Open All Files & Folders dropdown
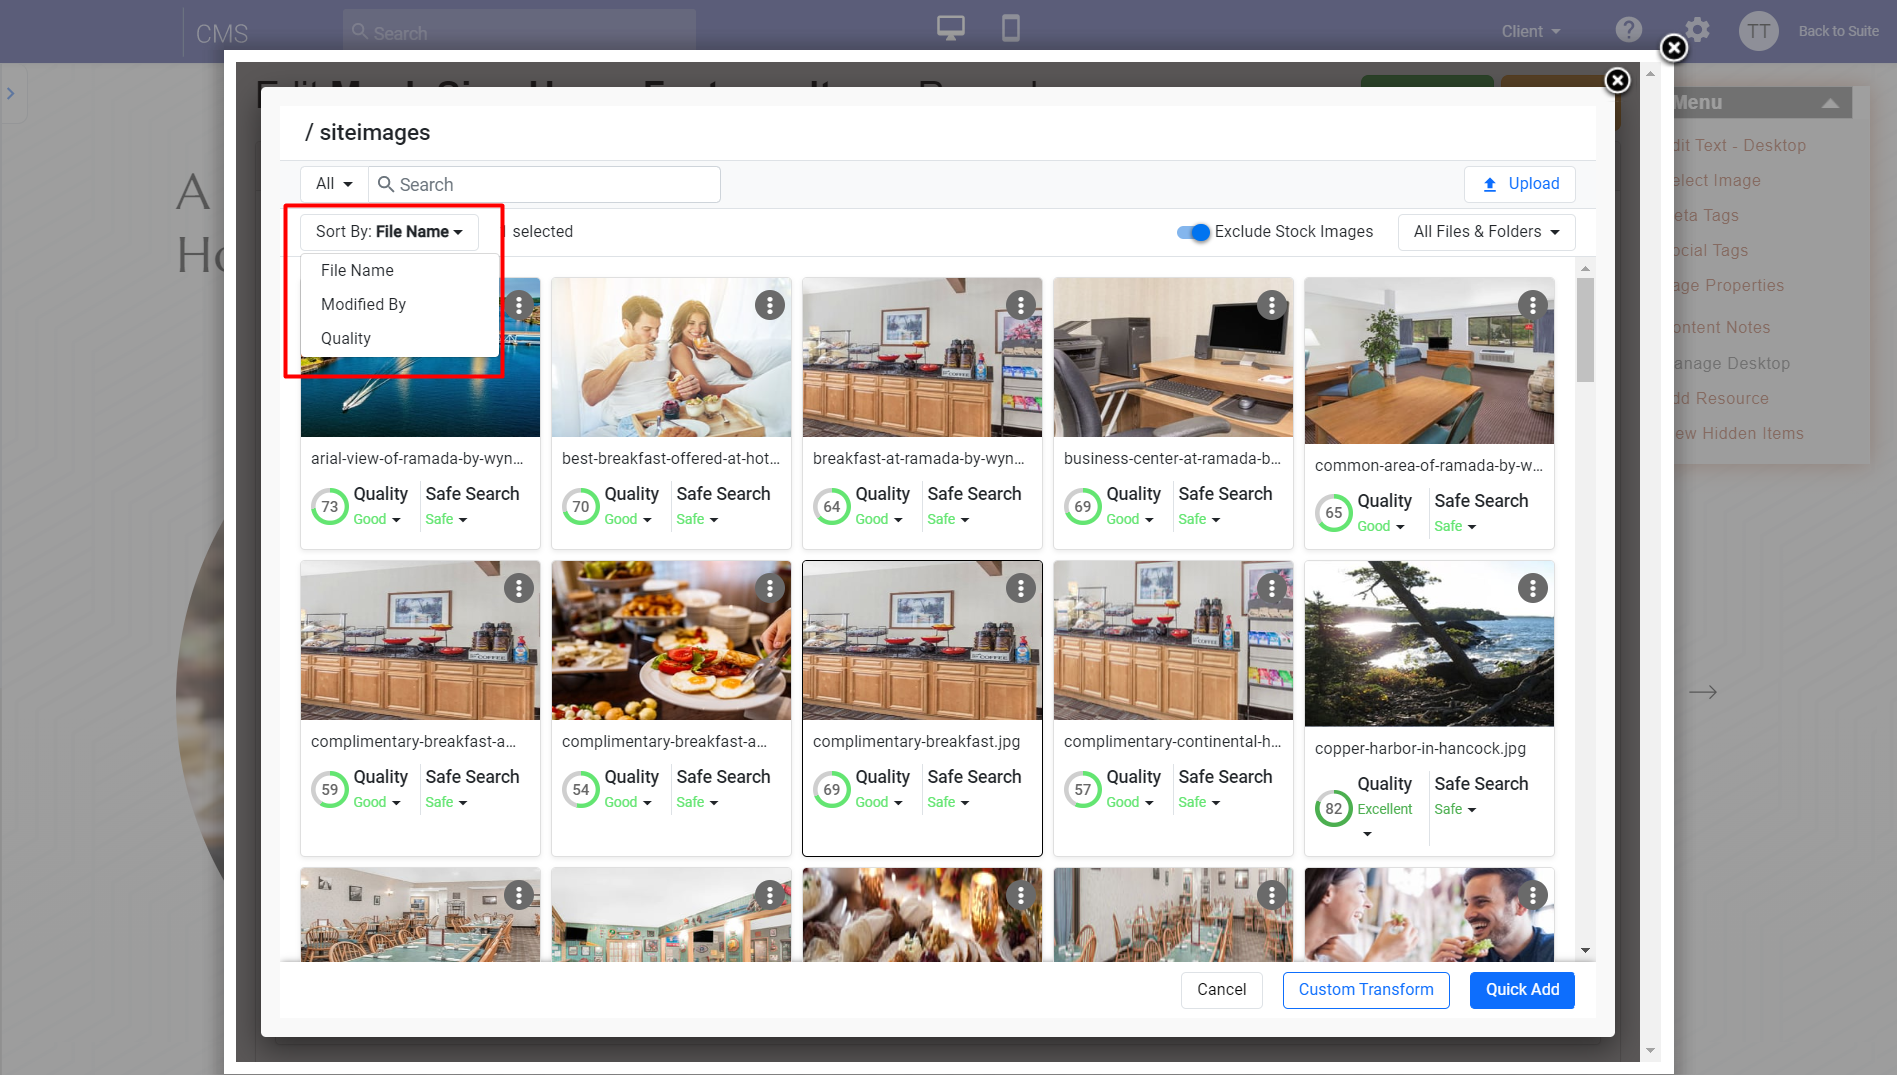Image resolution: width=1897 pixels, height=1075 pixels. click(x=1487, y=232)
